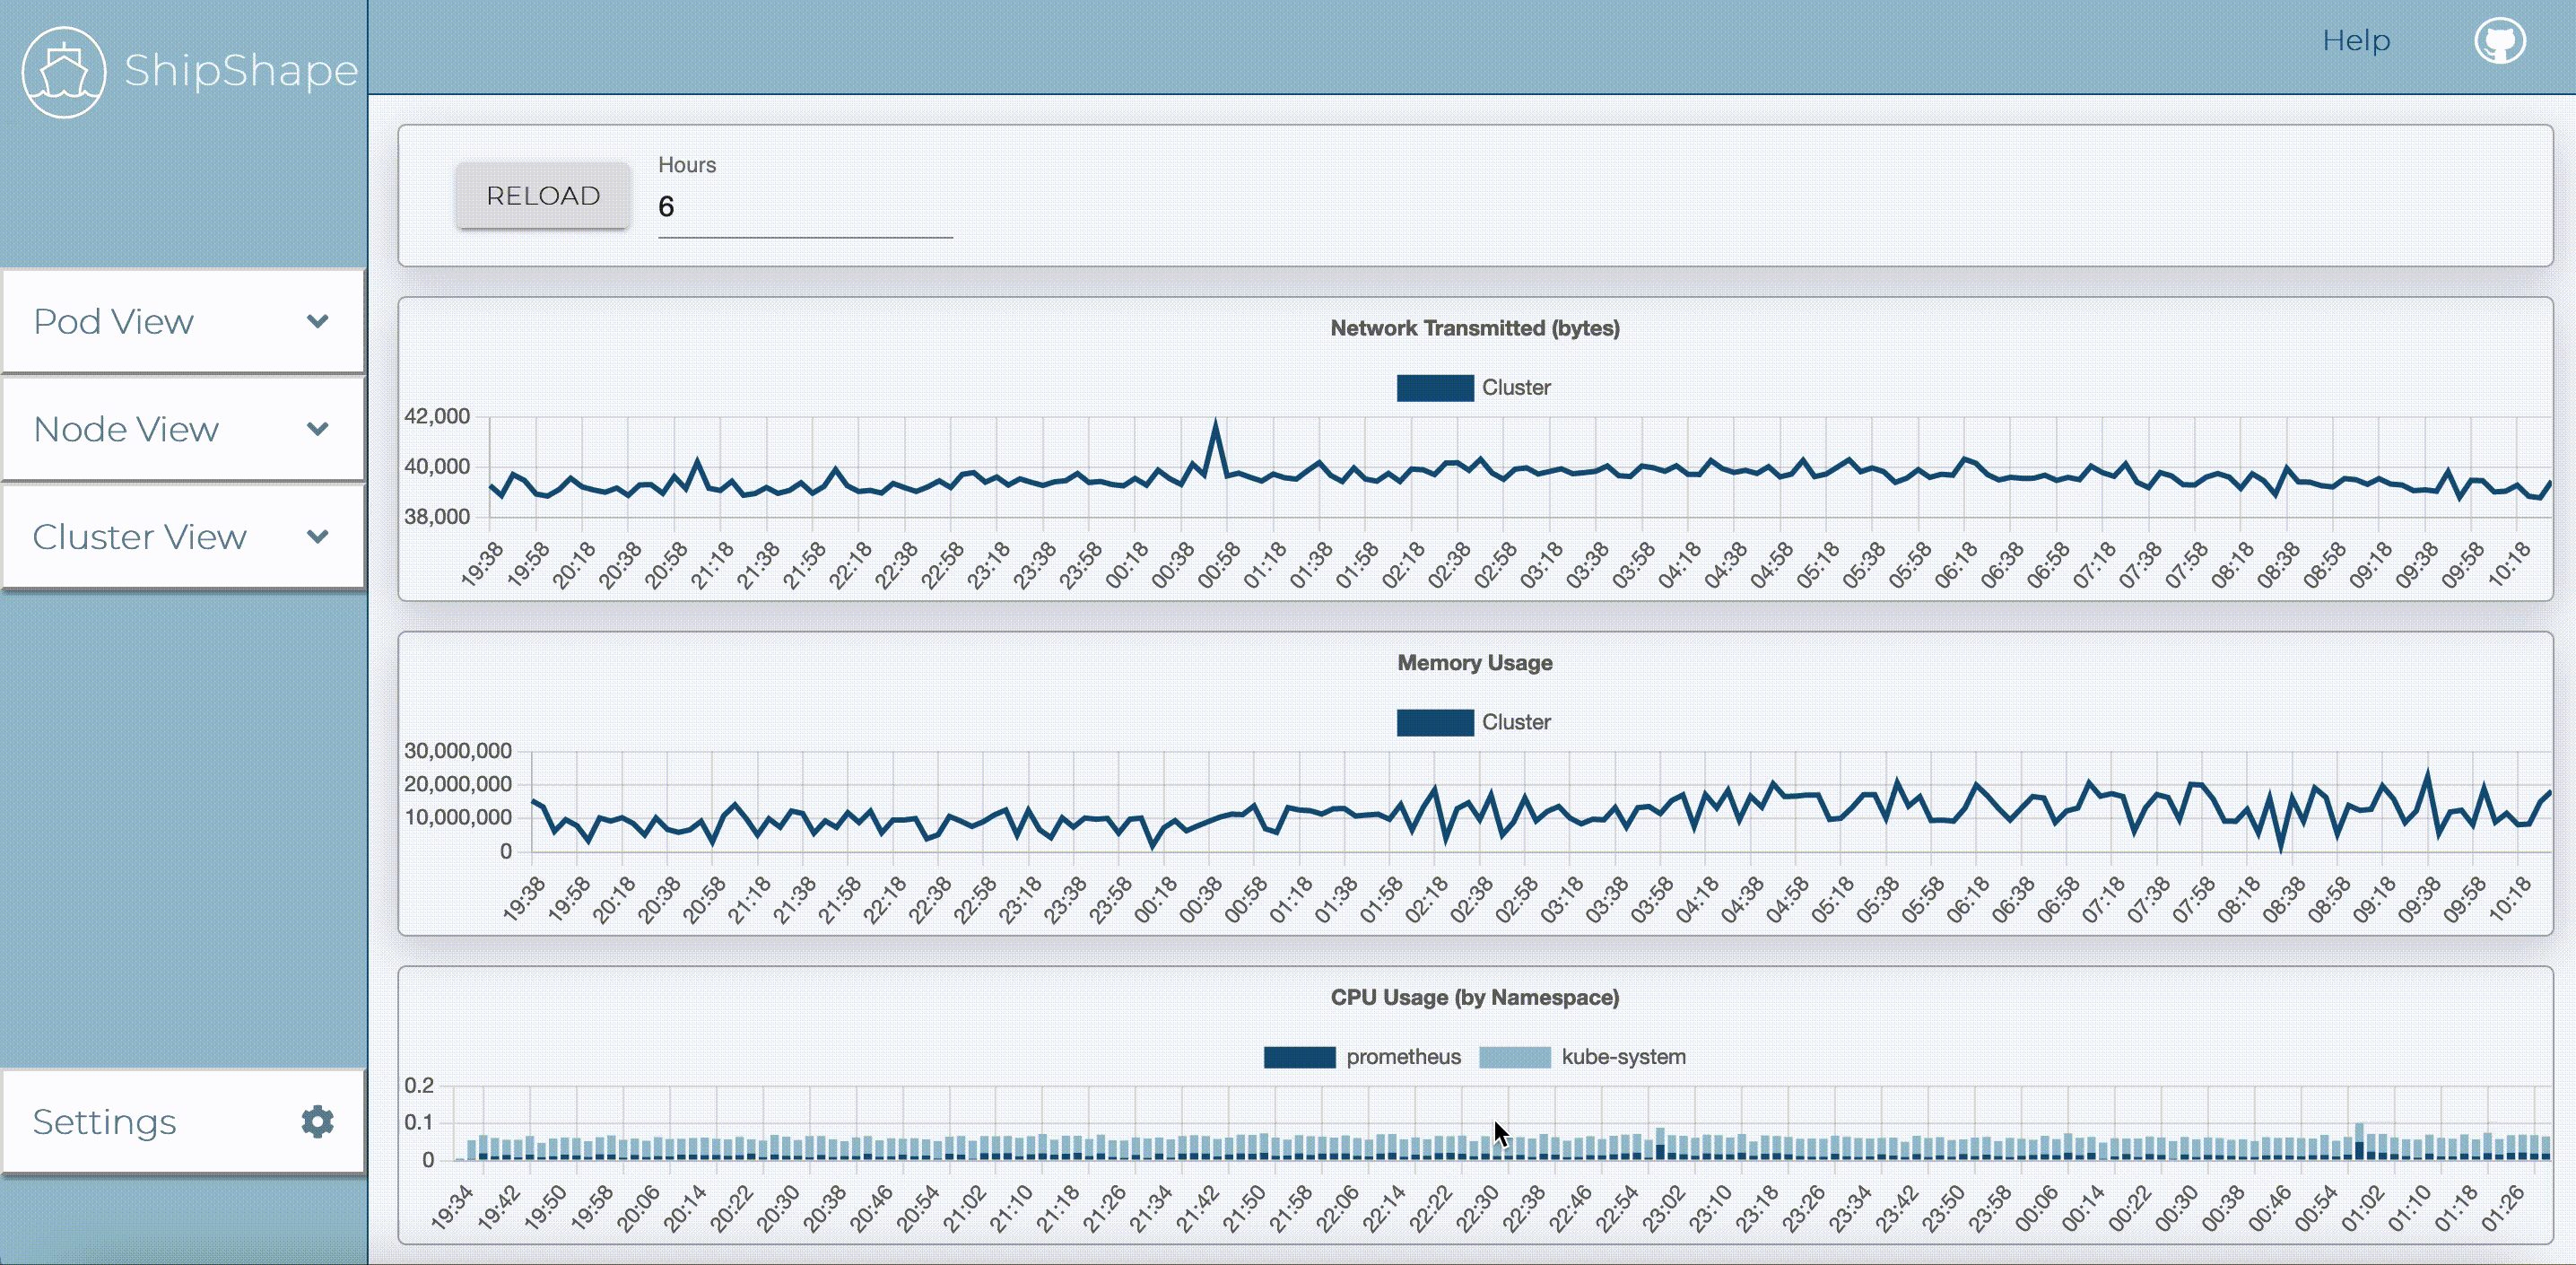Open the Help link
2576x1265 pixels.
(x=2355, y=41)
